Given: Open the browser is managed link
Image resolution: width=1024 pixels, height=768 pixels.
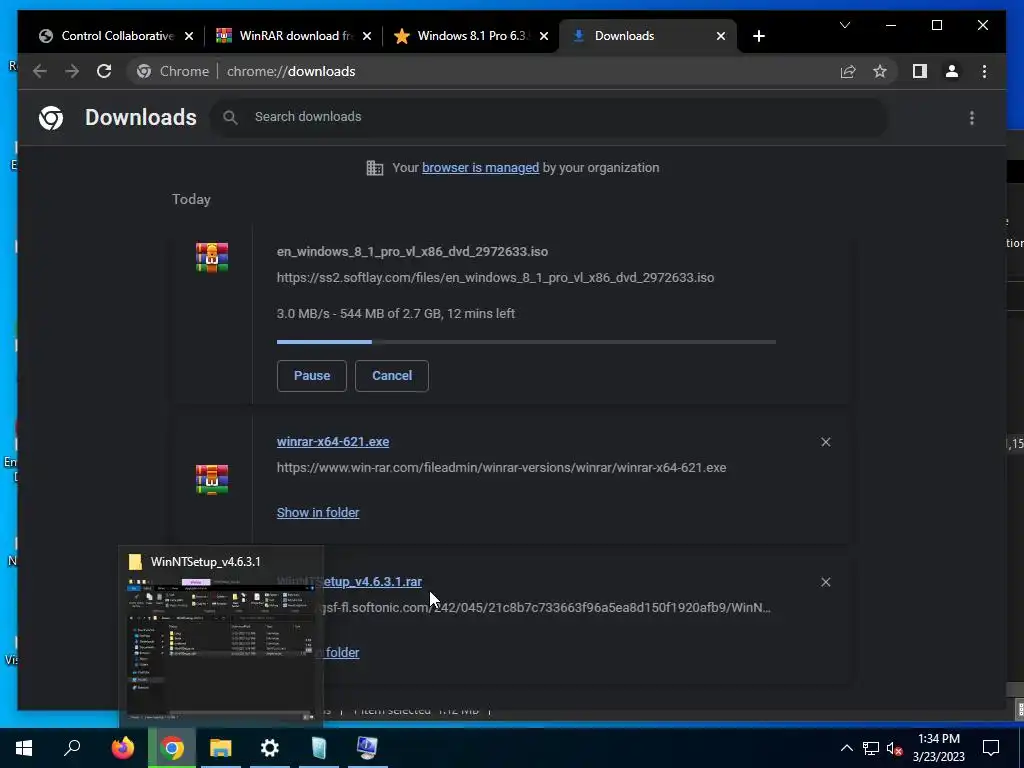Looking at the screenshot, I should tap(481, 168).
